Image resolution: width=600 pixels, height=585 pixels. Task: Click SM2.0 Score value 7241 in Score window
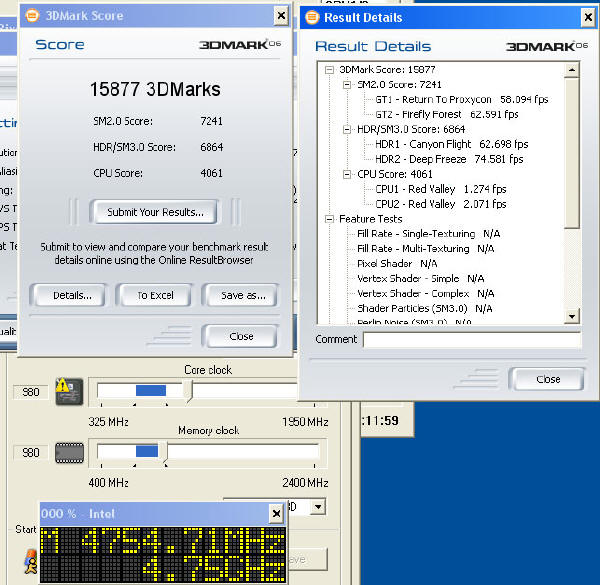tap(211, 121)
